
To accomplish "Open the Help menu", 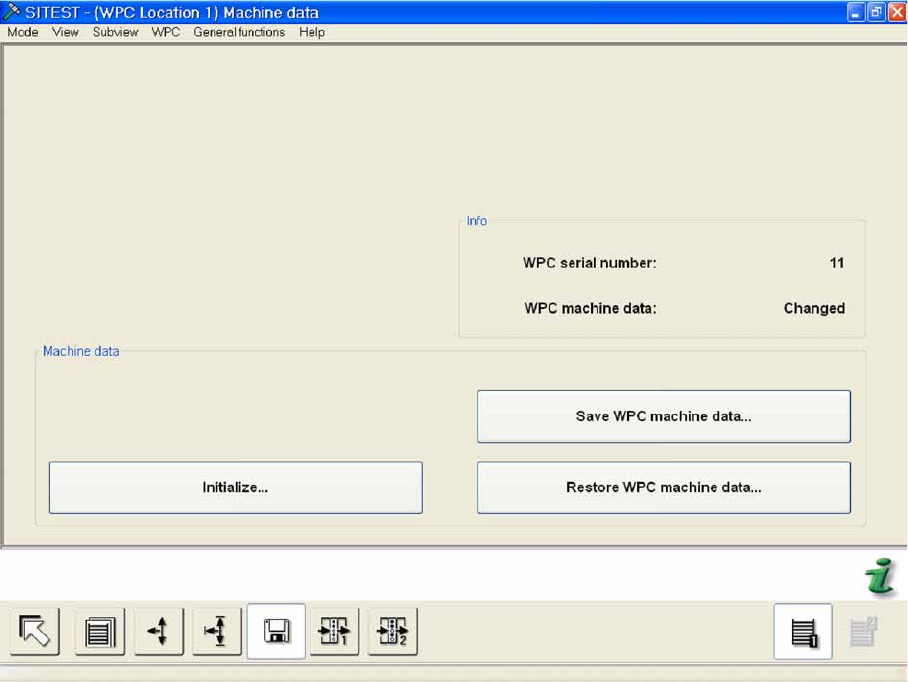I will tap(312, 32).
